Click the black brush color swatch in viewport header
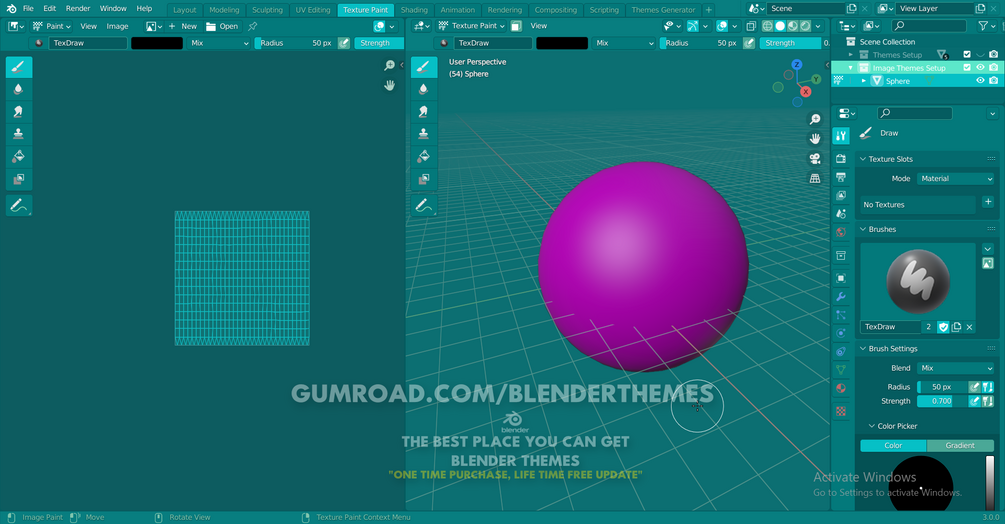Viewport: 1005px width, 524px height. 561,43
